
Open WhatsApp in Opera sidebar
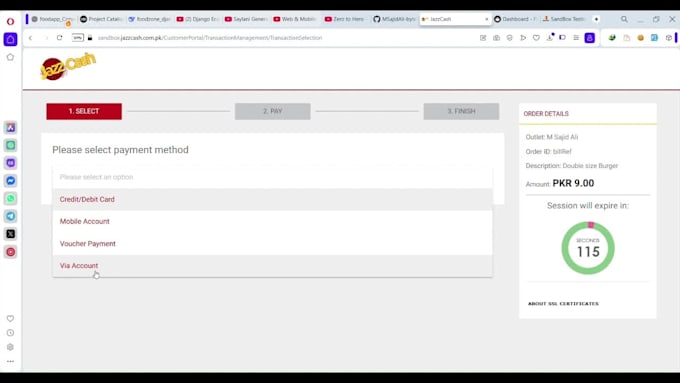coord(10,198)
